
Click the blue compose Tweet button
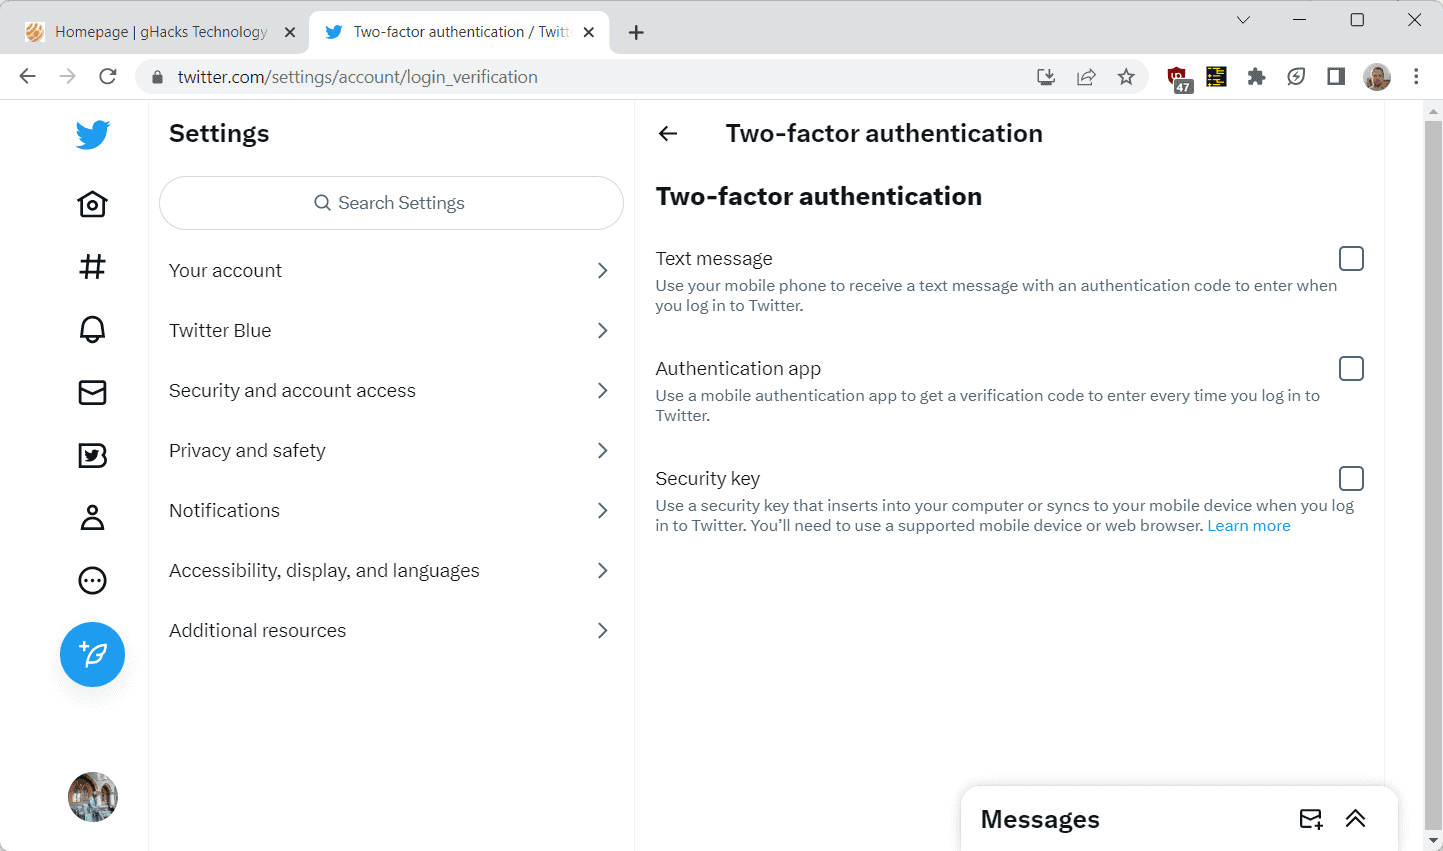coord(92,654)
